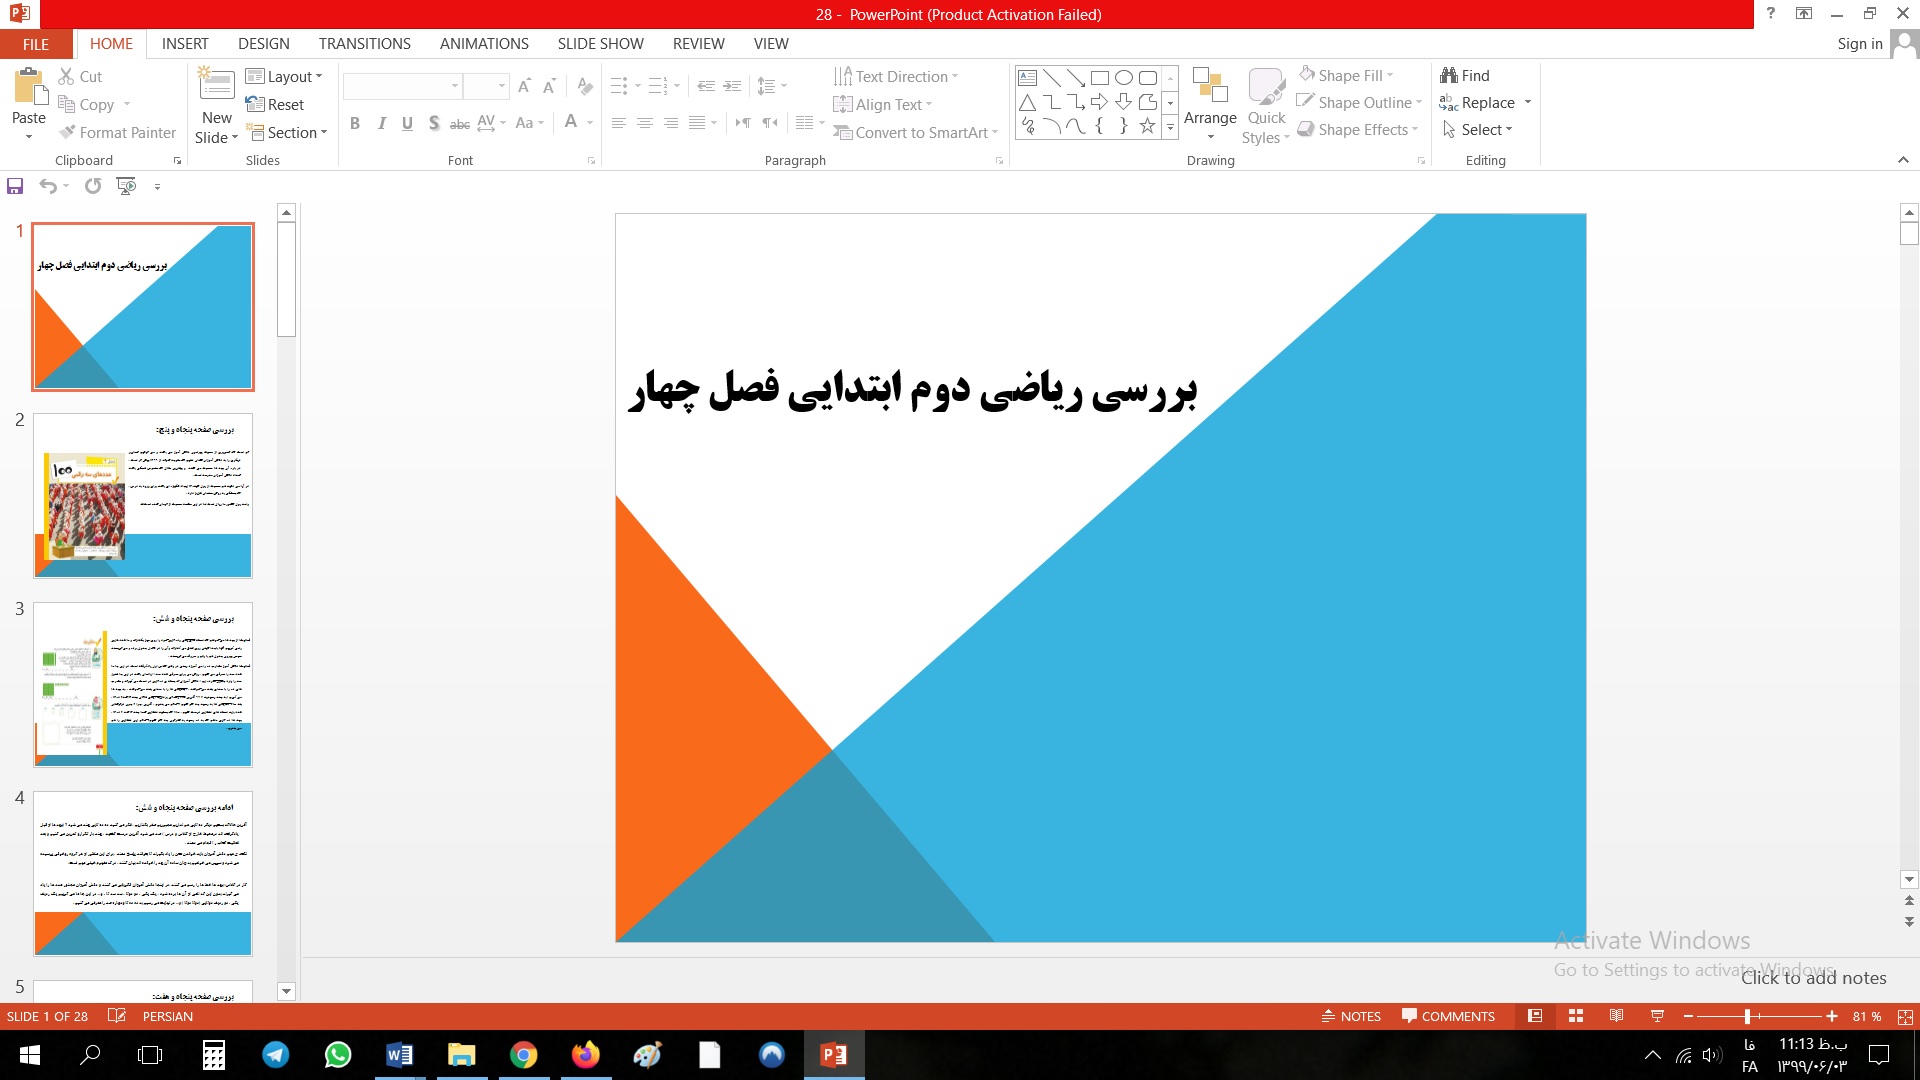
Task: Click the Format Painter brush icon
Action: click(67, 132)
